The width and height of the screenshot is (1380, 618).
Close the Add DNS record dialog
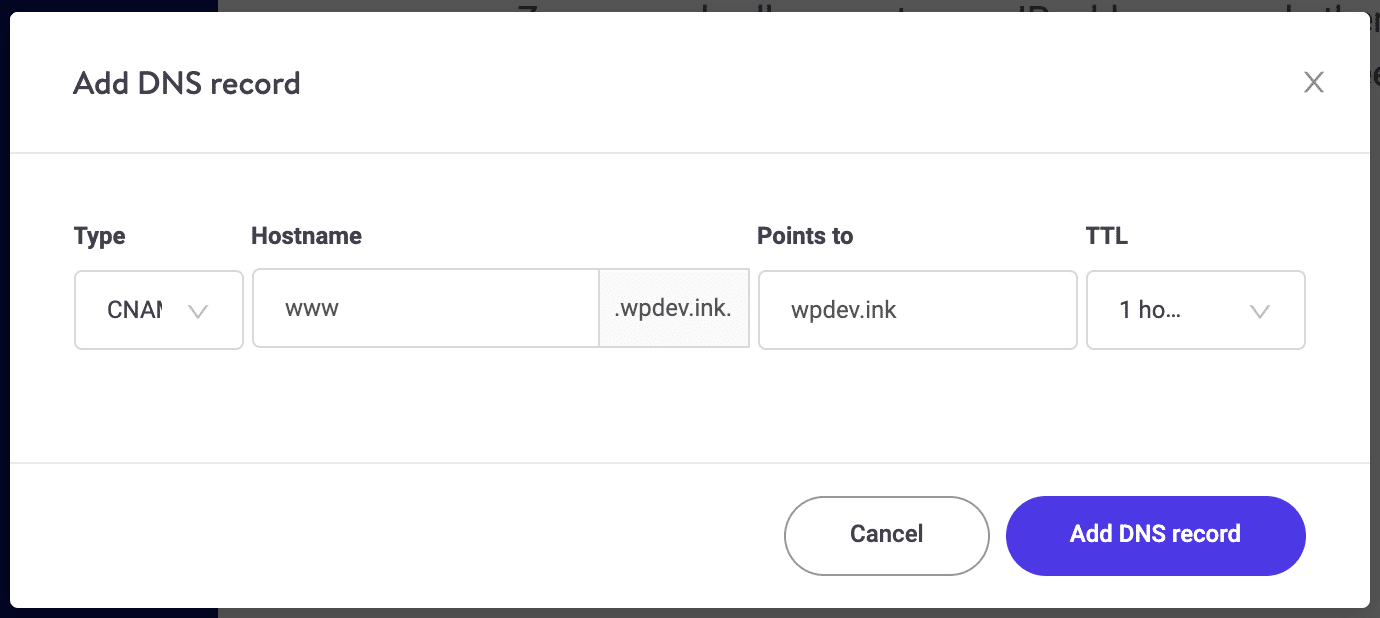point(1313,82)
